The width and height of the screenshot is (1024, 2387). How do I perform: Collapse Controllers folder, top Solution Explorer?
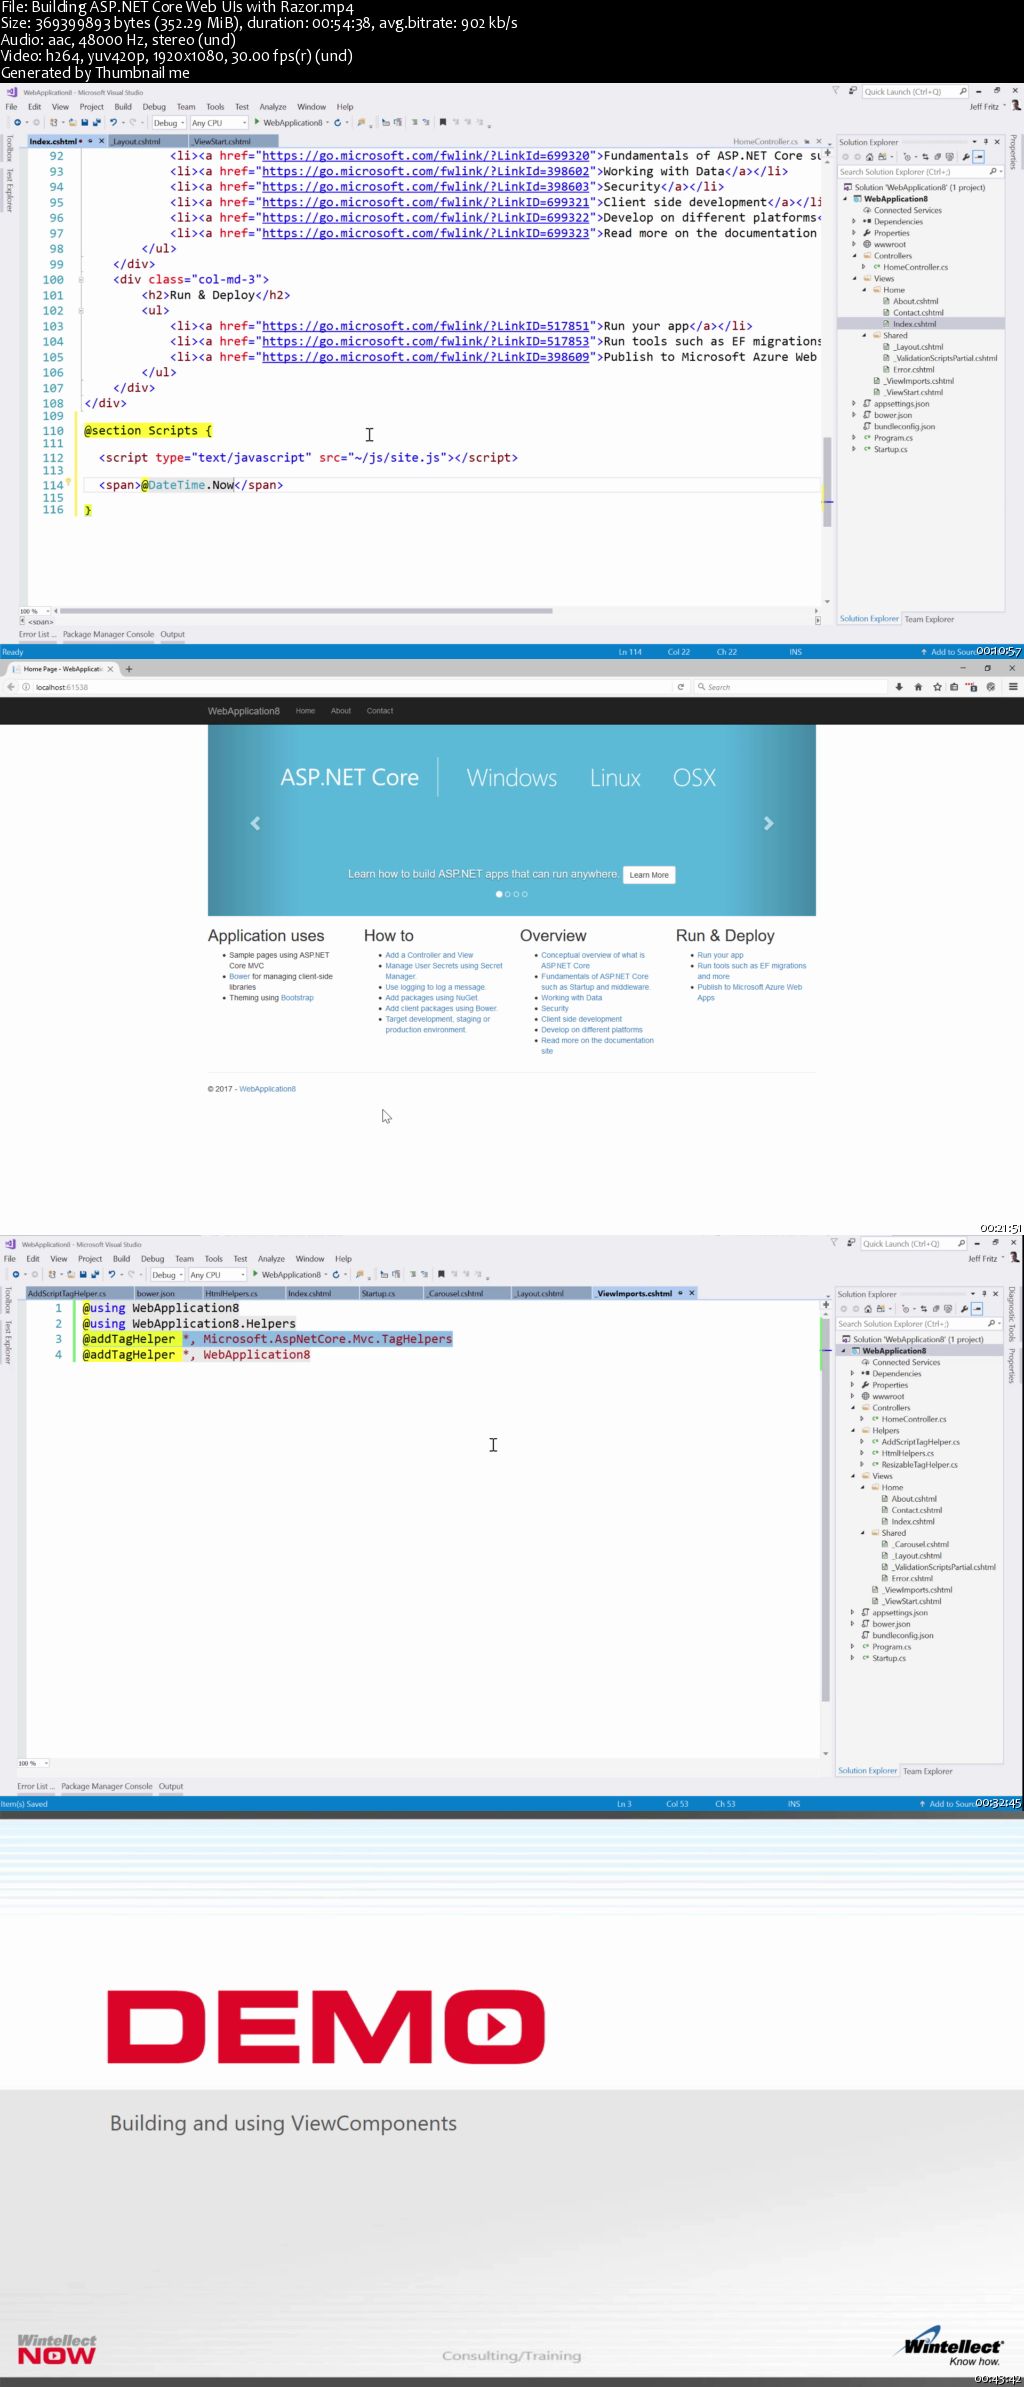(x=854, y=256)
